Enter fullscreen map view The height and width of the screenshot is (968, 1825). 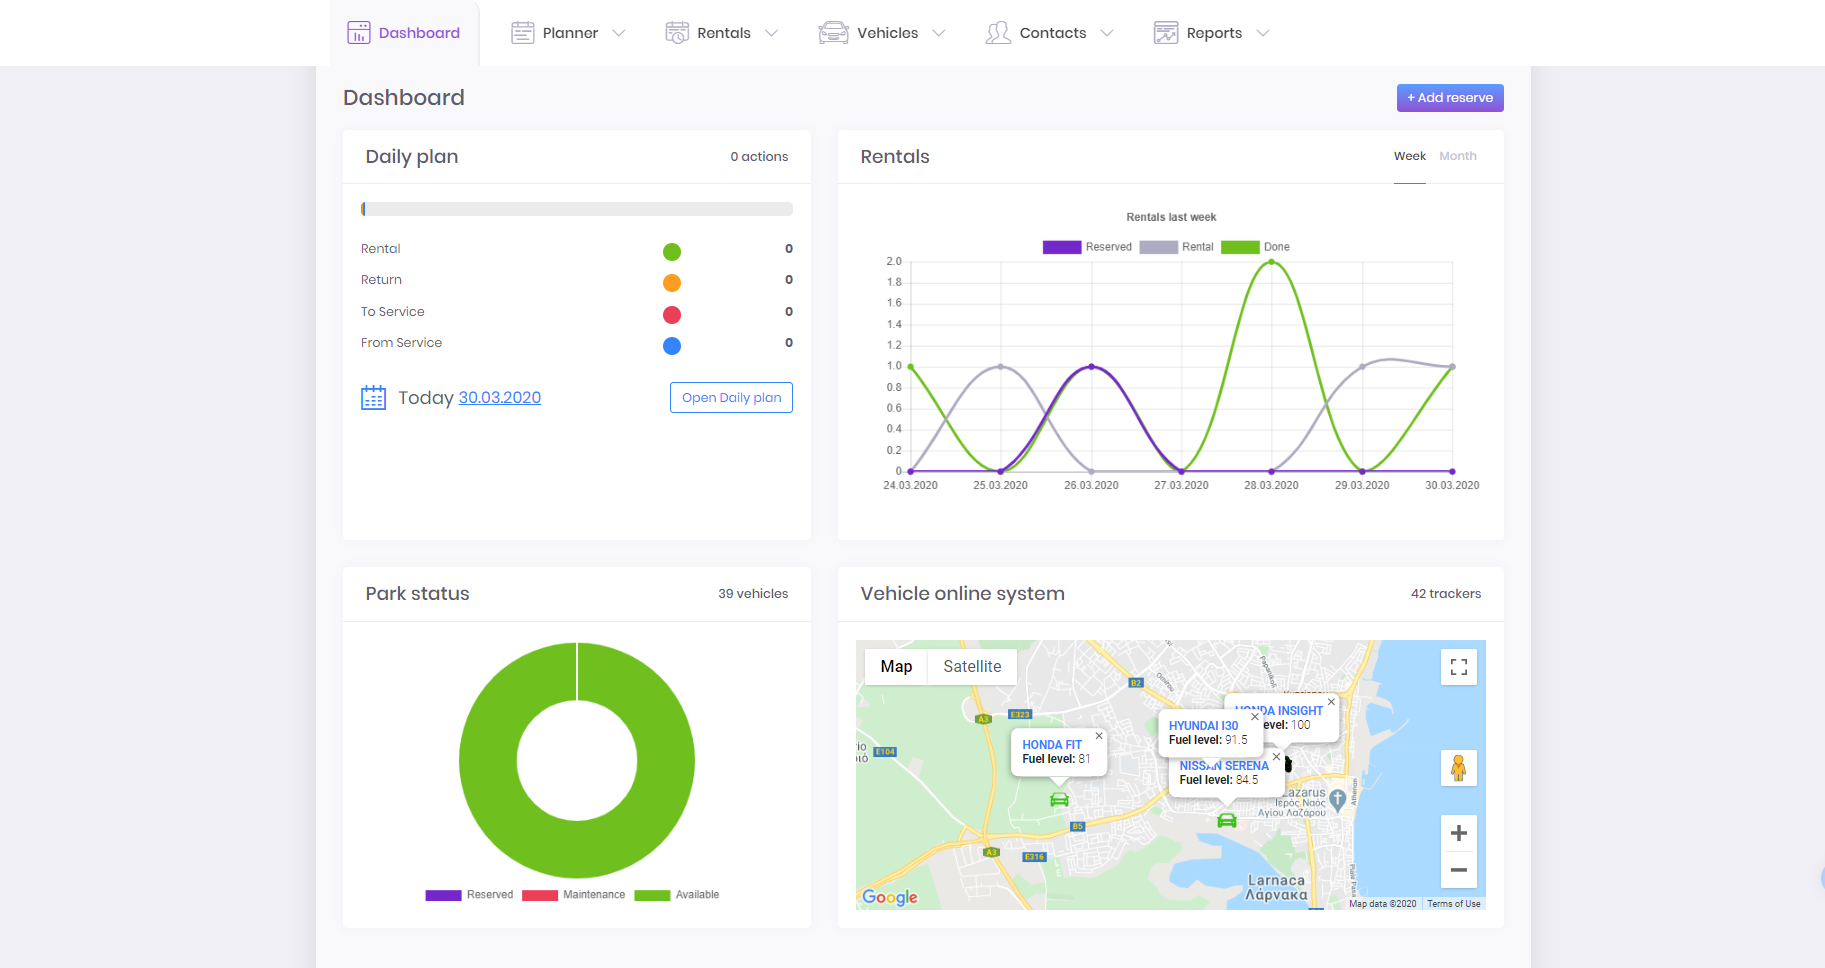click(x=1458, y=667)
